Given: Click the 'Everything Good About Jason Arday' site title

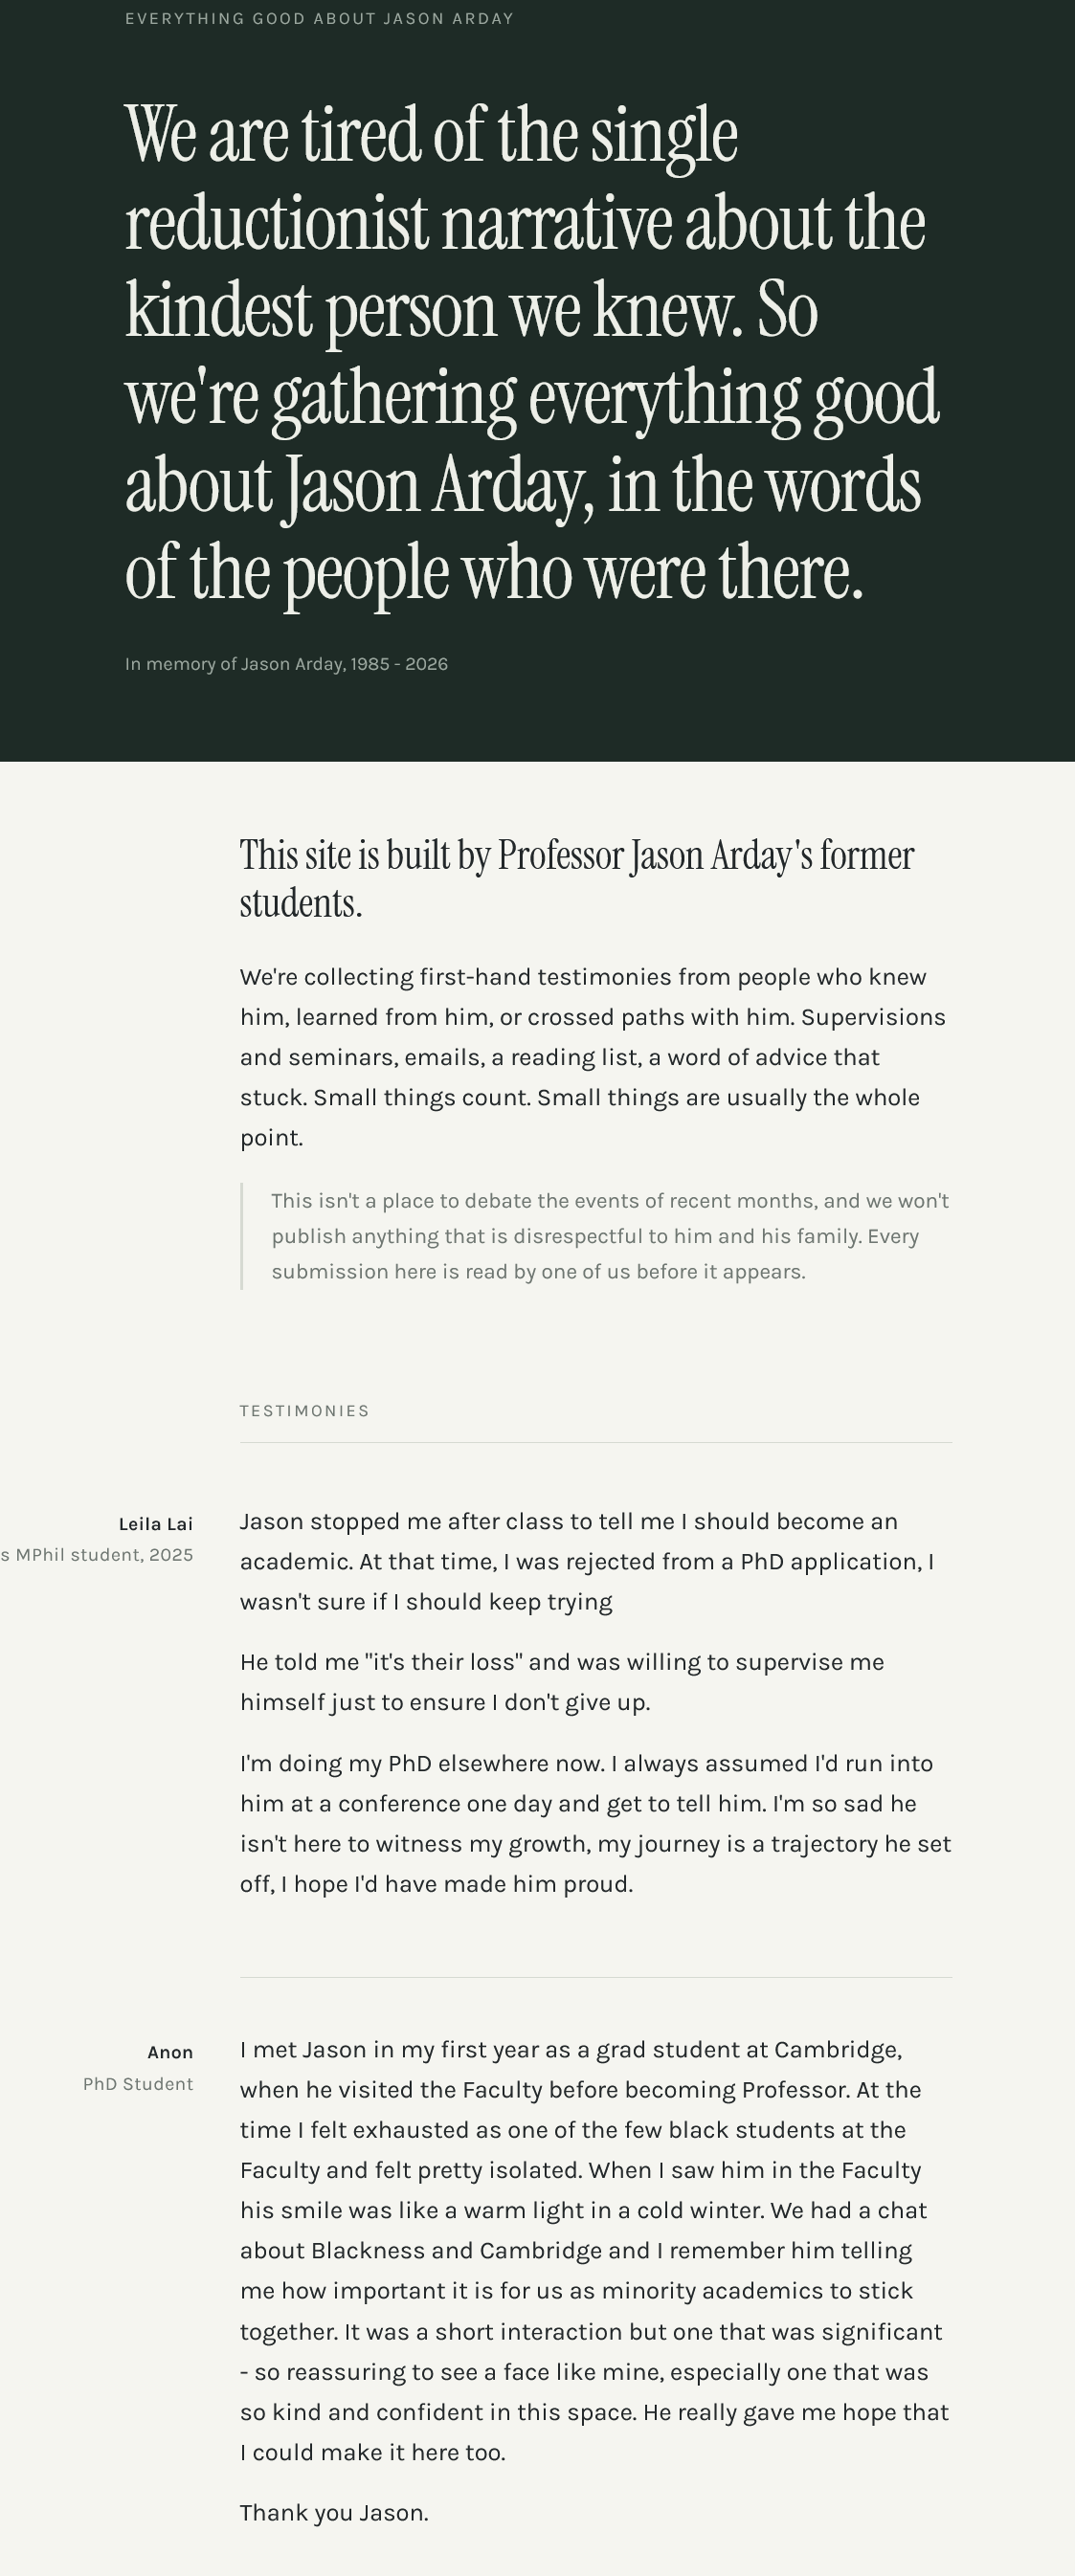Looking at the screenshot, I should 319,19.
